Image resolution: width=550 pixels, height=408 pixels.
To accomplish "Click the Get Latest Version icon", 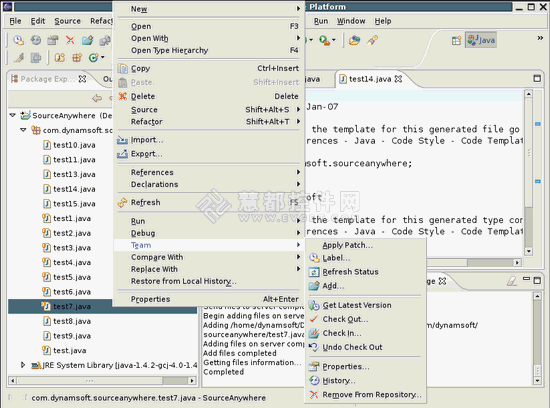I will coord(314,305).
